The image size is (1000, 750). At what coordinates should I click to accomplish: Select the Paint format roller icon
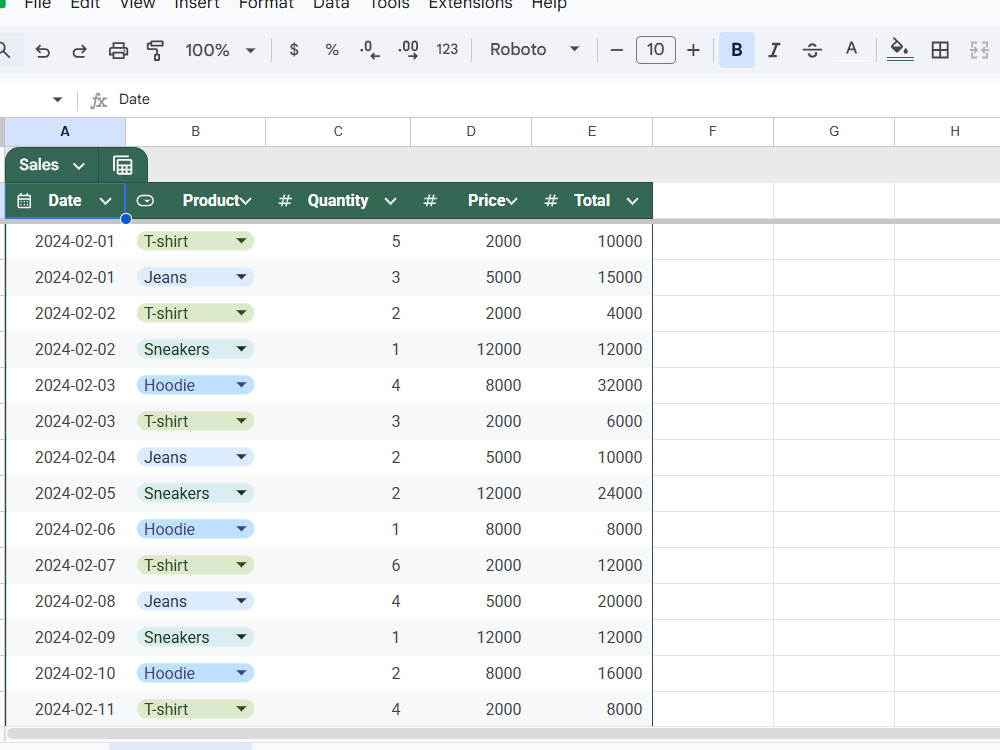[155, 50]
